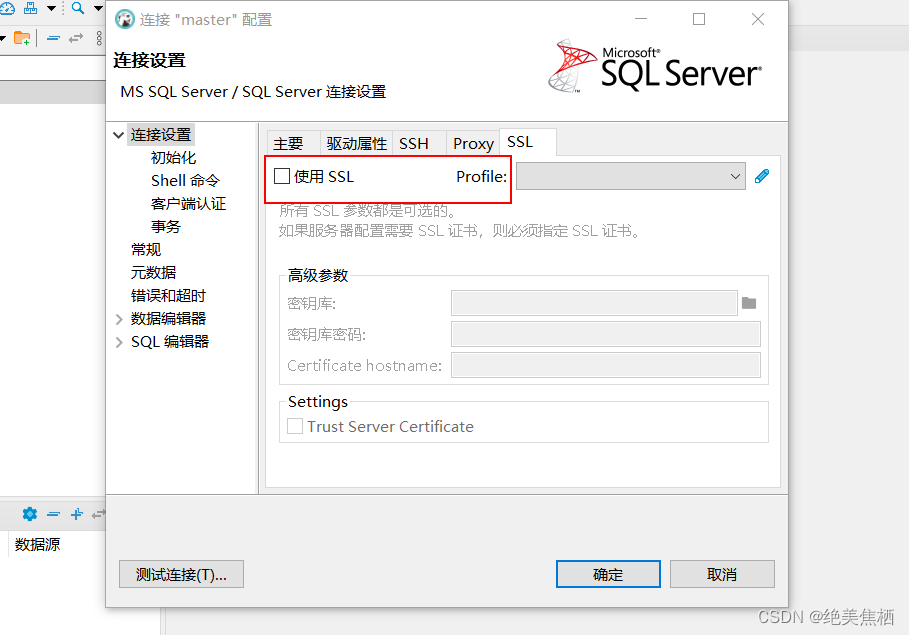This screenshot has height=635, width=909.
Task: Enable the 使用 SSL checkbox
Action: [x=282, y=176]
